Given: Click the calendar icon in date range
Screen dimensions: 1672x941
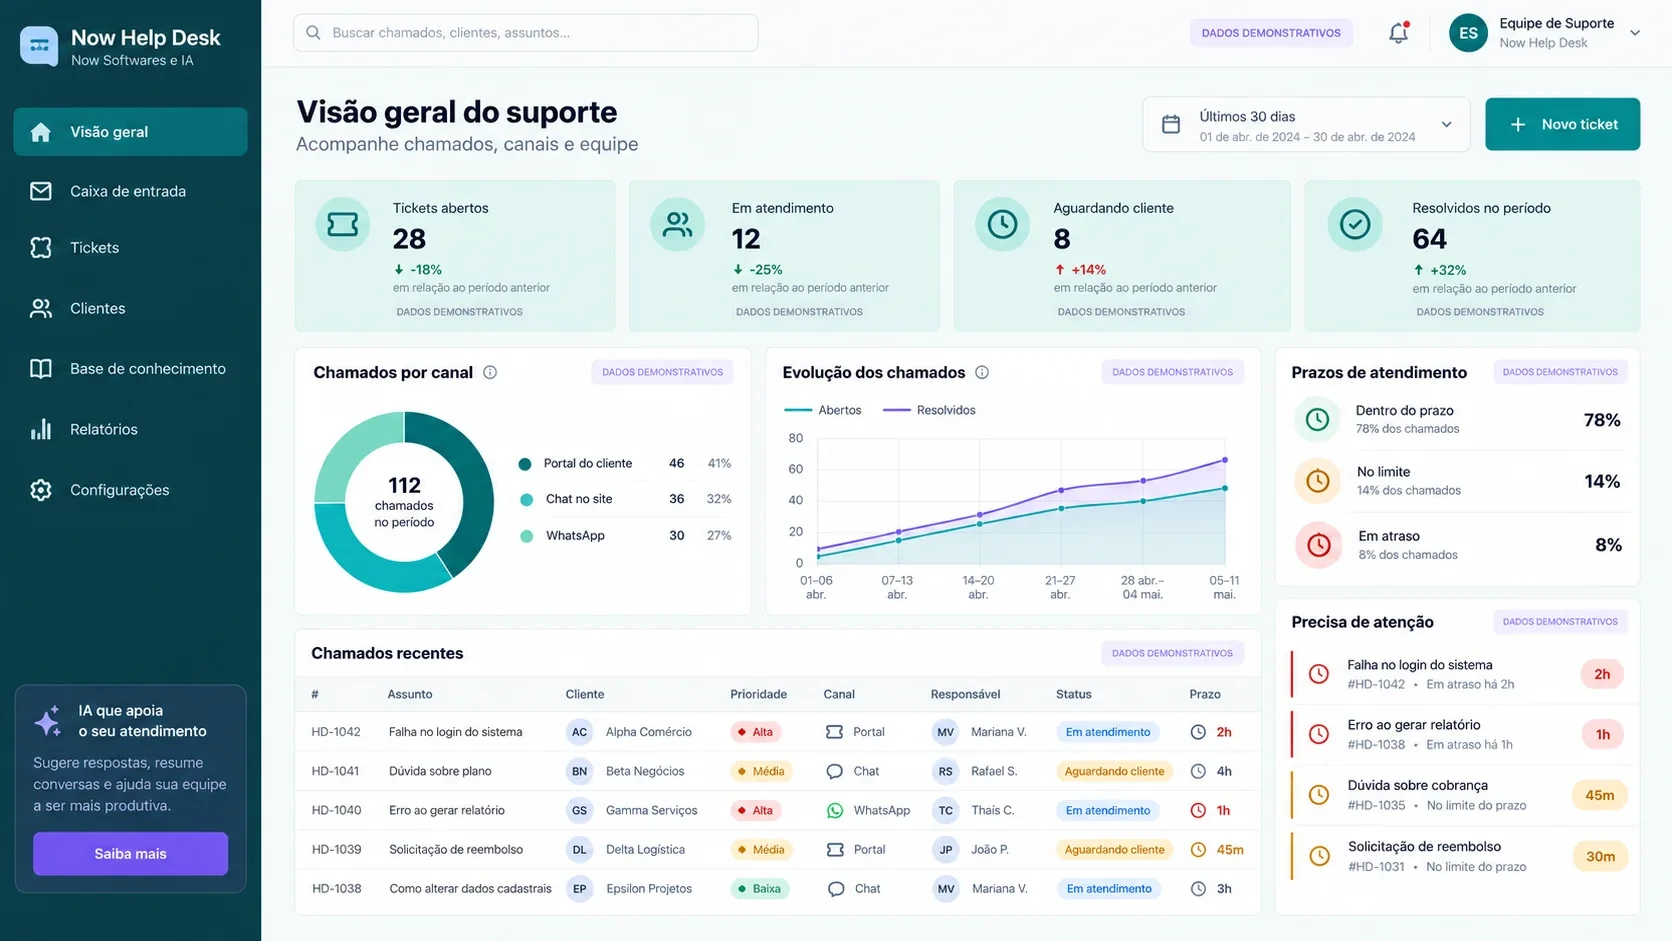Looking at the screenshot, I should click(1171, 125).
